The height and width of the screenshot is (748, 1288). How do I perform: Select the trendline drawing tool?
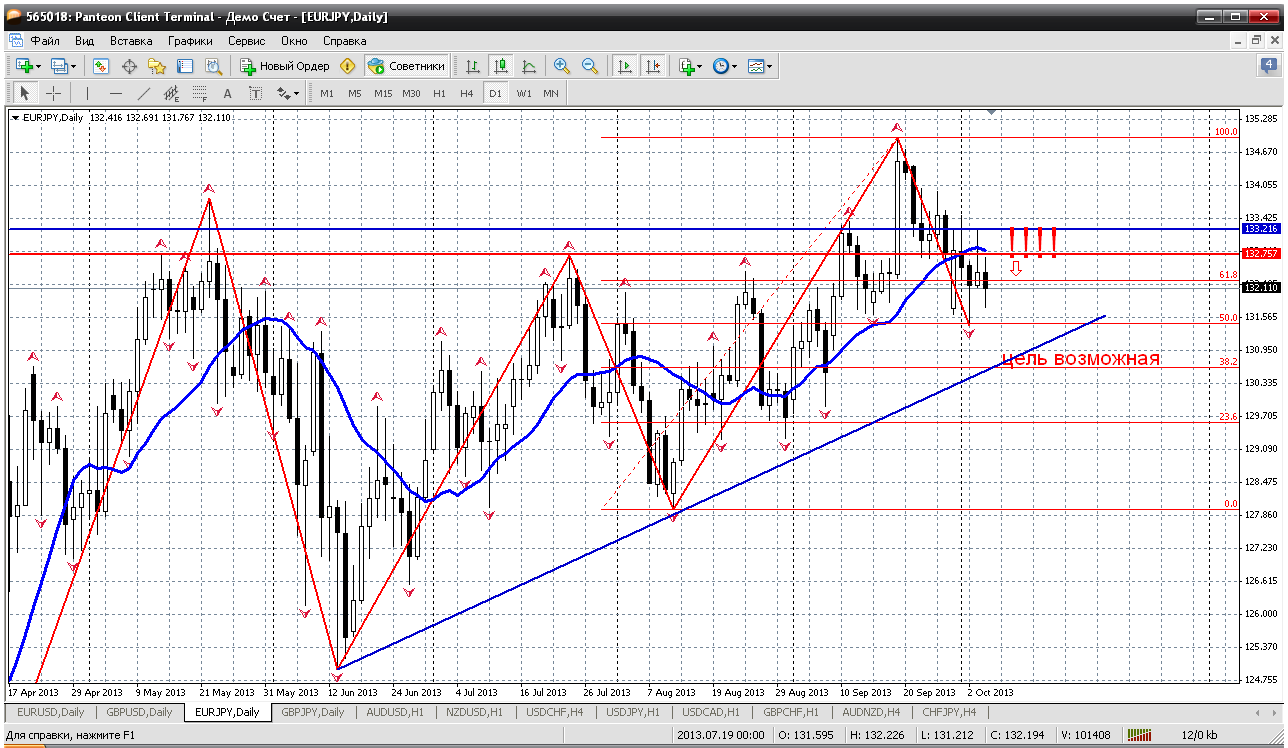143,93
